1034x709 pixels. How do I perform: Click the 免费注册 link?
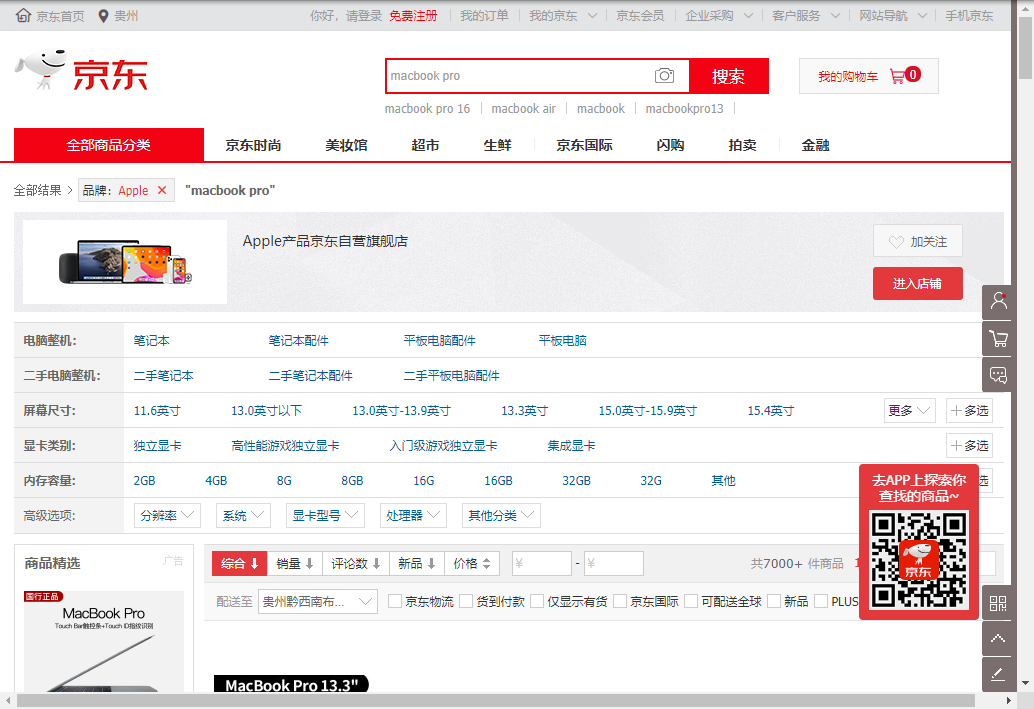413,16
